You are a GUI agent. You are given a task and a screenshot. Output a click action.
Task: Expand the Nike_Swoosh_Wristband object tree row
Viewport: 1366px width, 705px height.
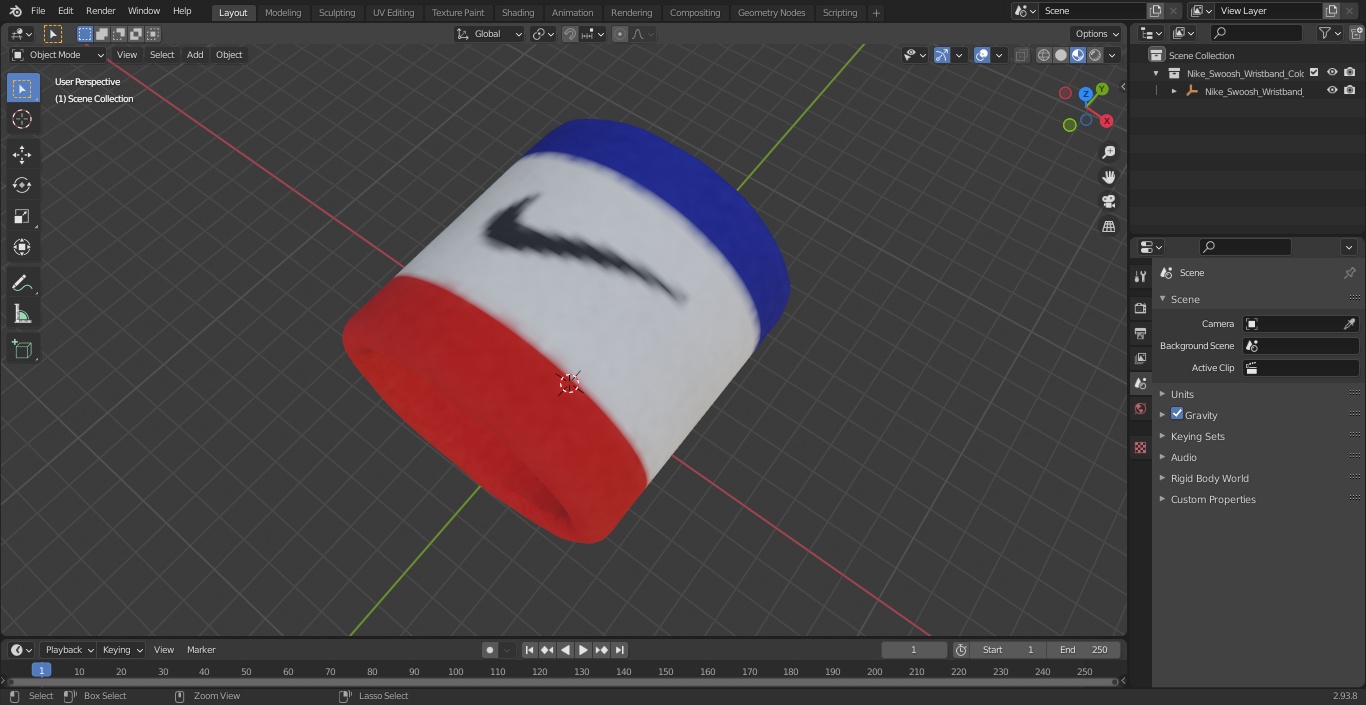click(1174, 91)
